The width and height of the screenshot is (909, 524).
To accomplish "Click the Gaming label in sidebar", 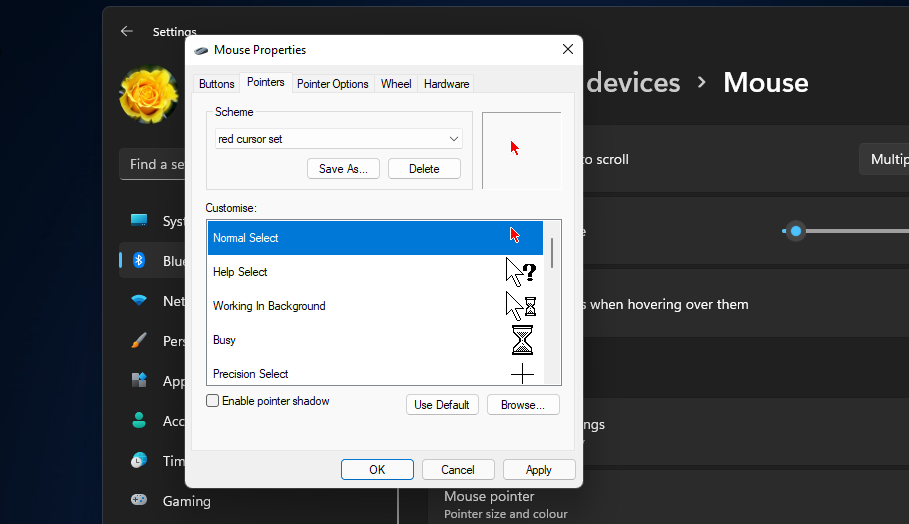I will [x=187, y=501].
